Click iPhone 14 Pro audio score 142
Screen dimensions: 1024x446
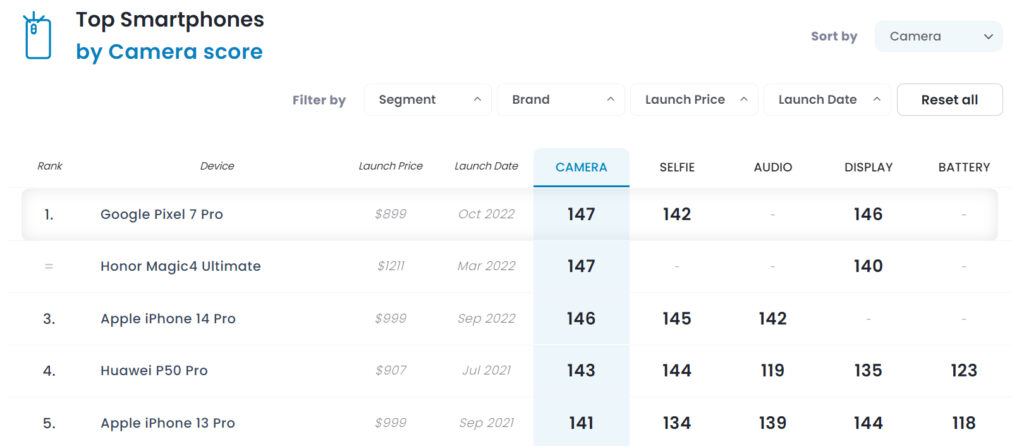point(773,319)
